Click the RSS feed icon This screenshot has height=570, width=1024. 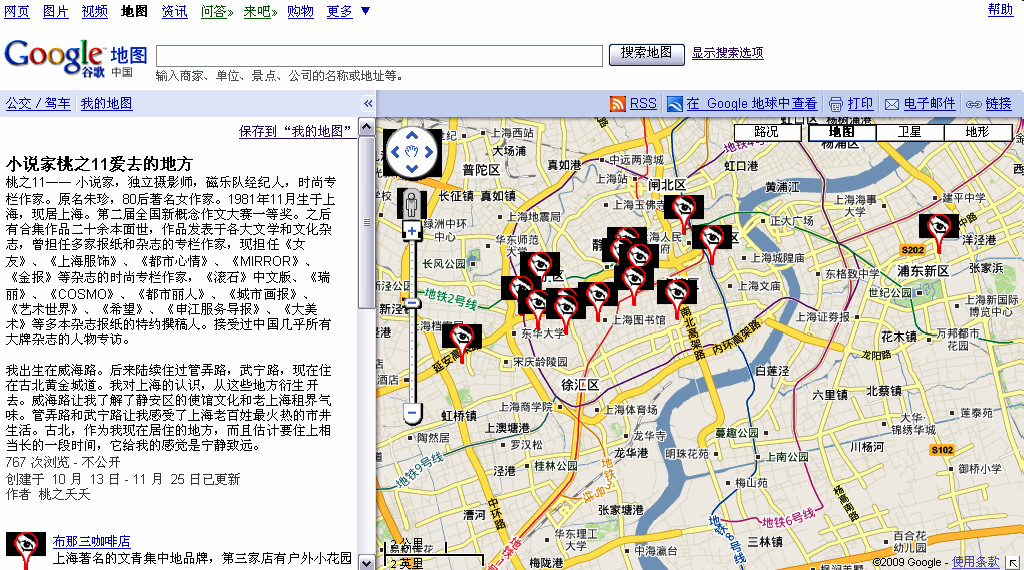point(617,104)
